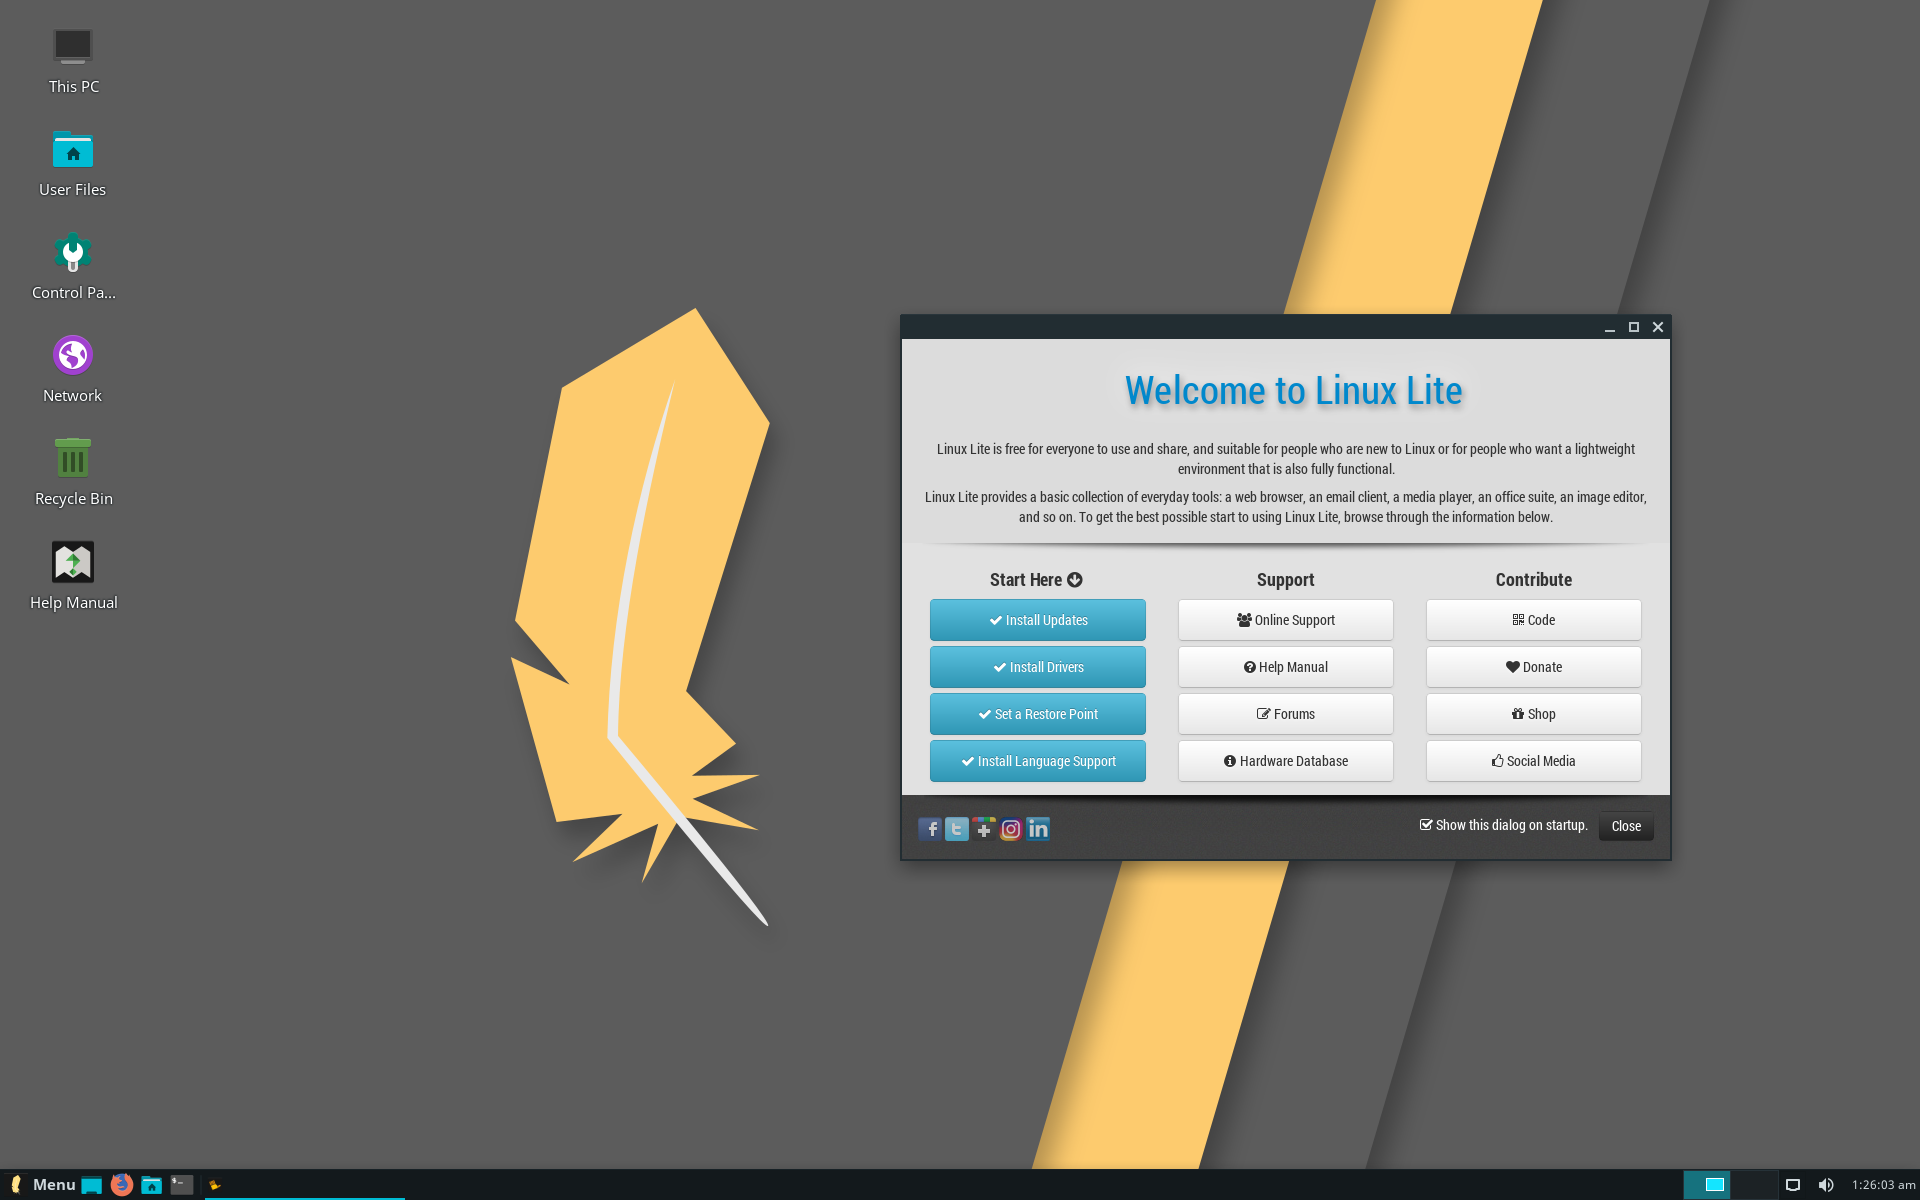
Task: Click the Code button under Contribute
Action: pyautogui.click(x=1534, y=620)
